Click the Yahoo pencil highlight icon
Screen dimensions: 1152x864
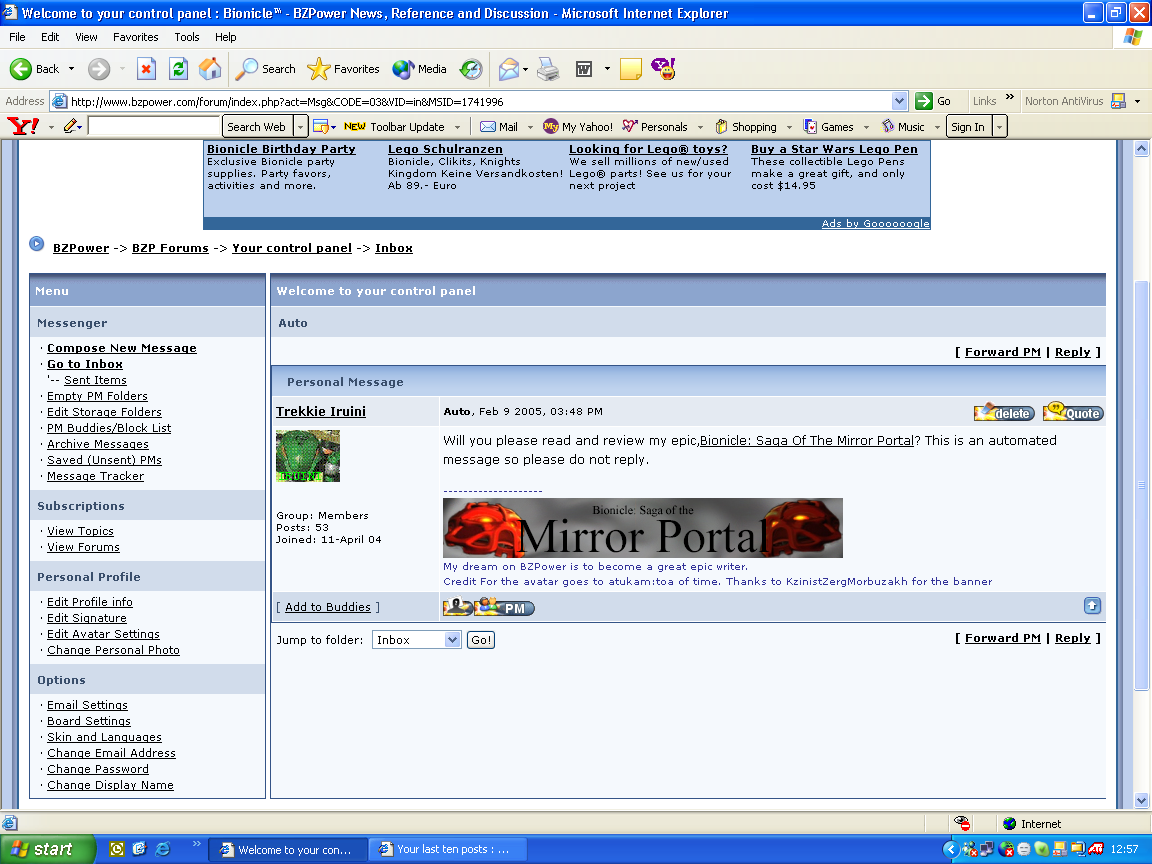[71, 126]
